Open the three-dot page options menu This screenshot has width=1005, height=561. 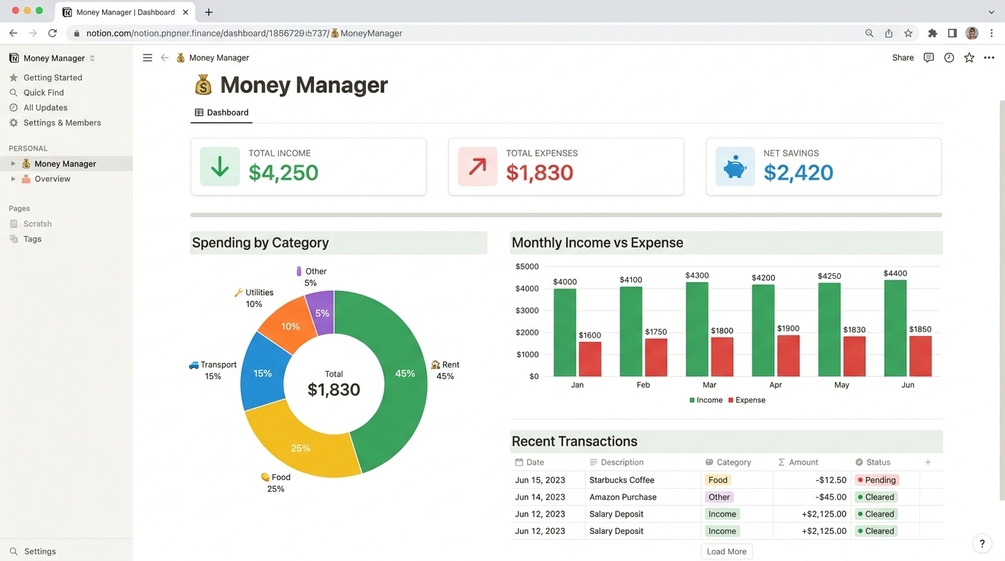(x=989, y=58)
